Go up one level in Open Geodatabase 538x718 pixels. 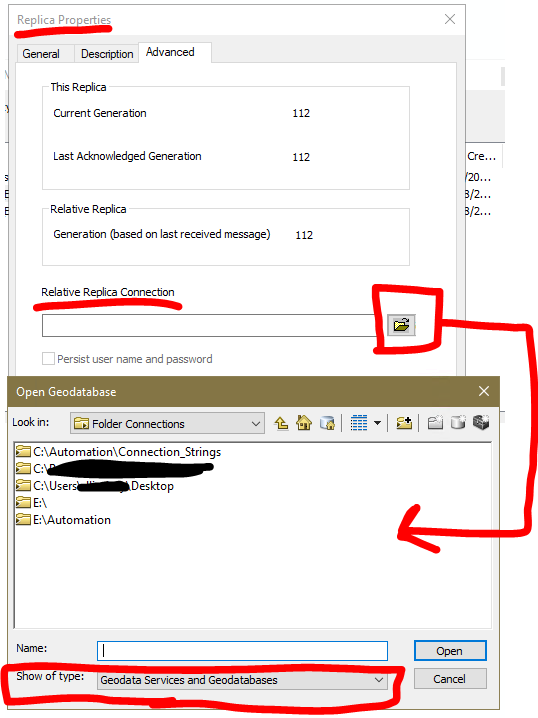pyautogui.click(x=281, y=423)
